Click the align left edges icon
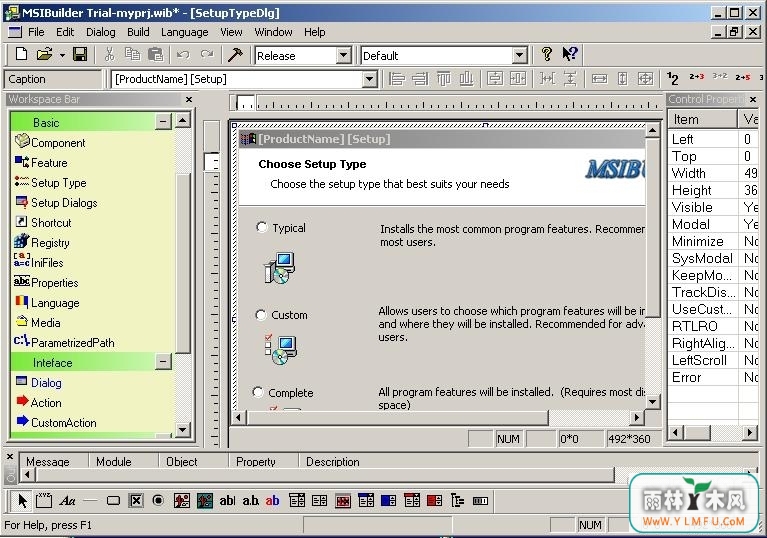This screenshot has height=538, width=767. tap(397, 78)
